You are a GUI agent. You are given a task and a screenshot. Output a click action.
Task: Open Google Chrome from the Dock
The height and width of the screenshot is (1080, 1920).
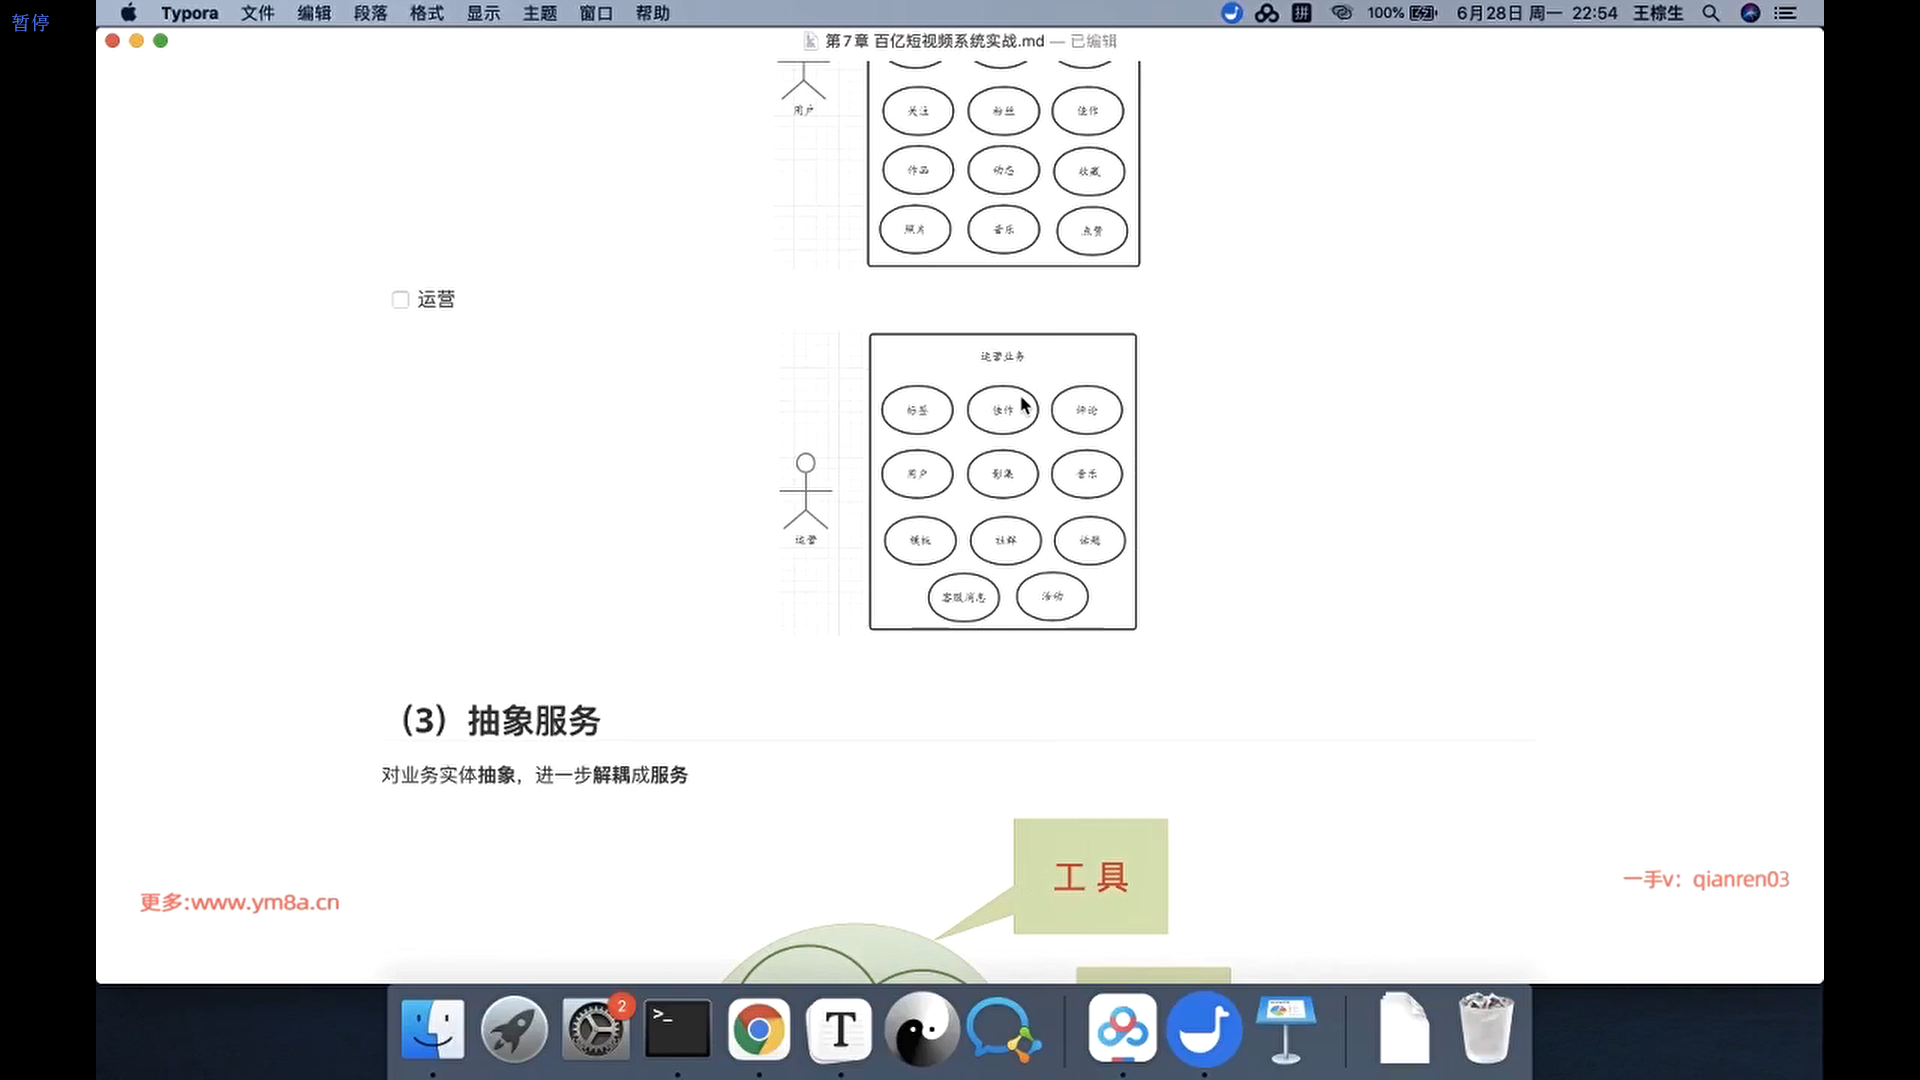point(759,1029)
